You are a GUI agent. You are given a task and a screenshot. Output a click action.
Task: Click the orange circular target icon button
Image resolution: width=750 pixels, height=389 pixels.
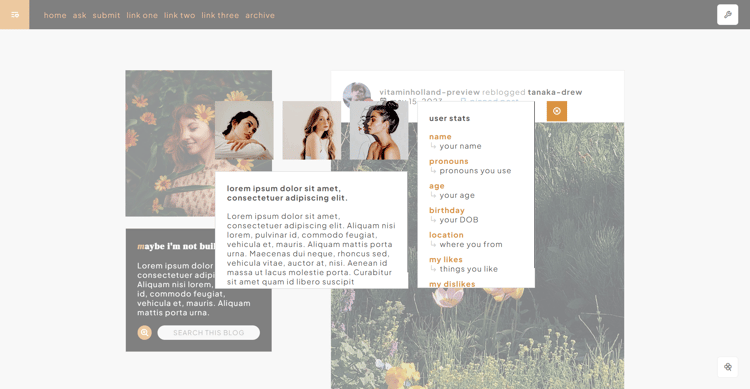point(557,111)
